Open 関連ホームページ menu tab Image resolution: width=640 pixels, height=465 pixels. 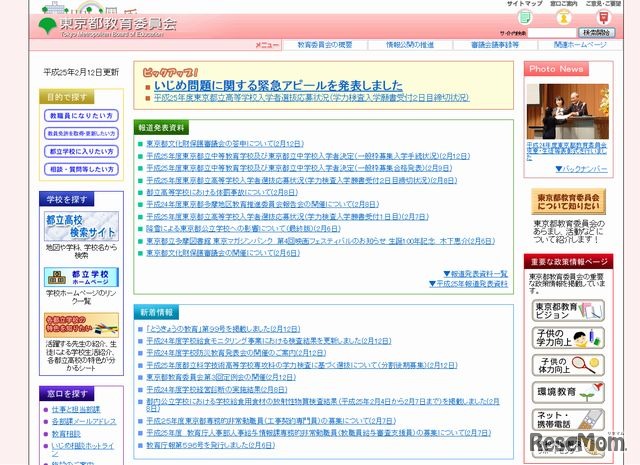[580, 45]
